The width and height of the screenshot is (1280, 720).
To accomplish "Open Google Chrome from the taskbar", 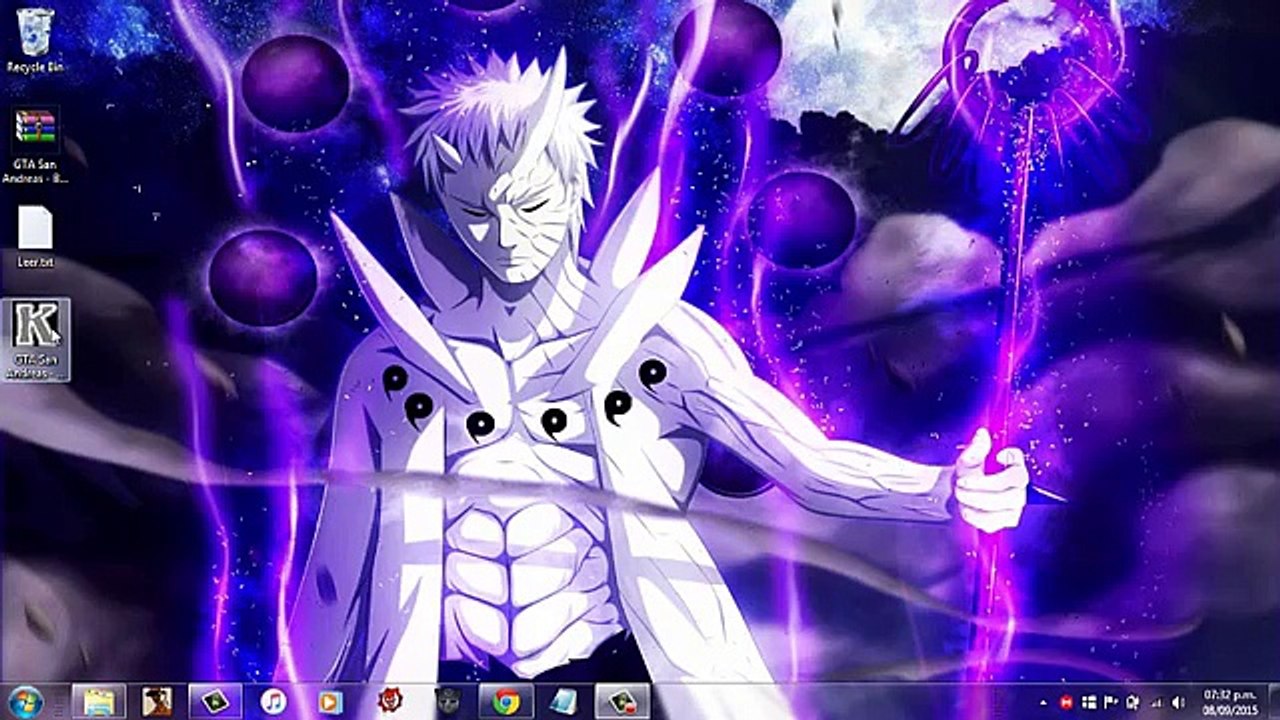I will click(506, 702).
